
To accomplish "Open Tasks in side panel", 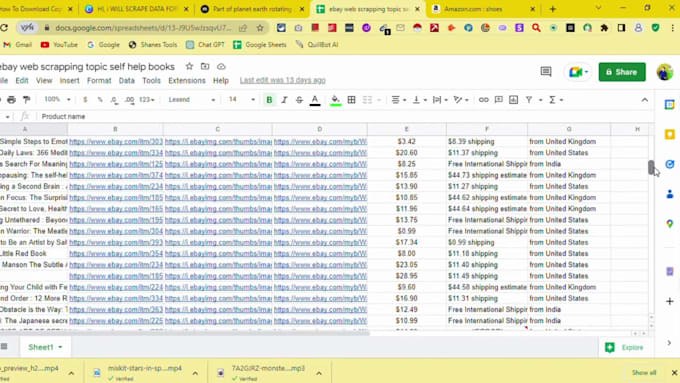I will pos(670,164).
